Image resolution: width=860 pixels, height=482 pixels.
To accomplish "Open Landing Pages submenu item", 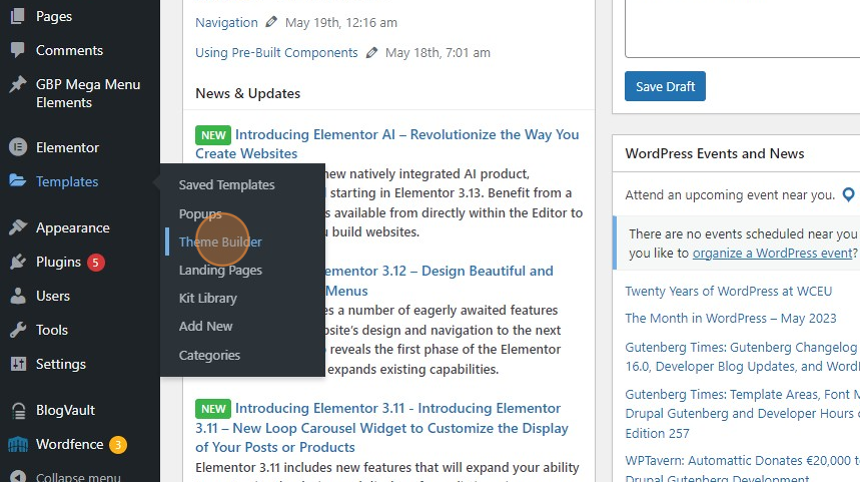I will coord(220,270).
